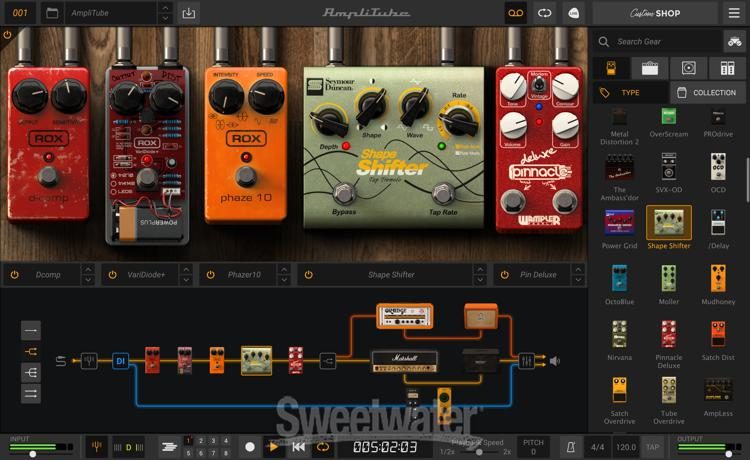750x460 pixels.
Task: Pick the Moller pedal in gear list
Action: (x=669, y=285)
